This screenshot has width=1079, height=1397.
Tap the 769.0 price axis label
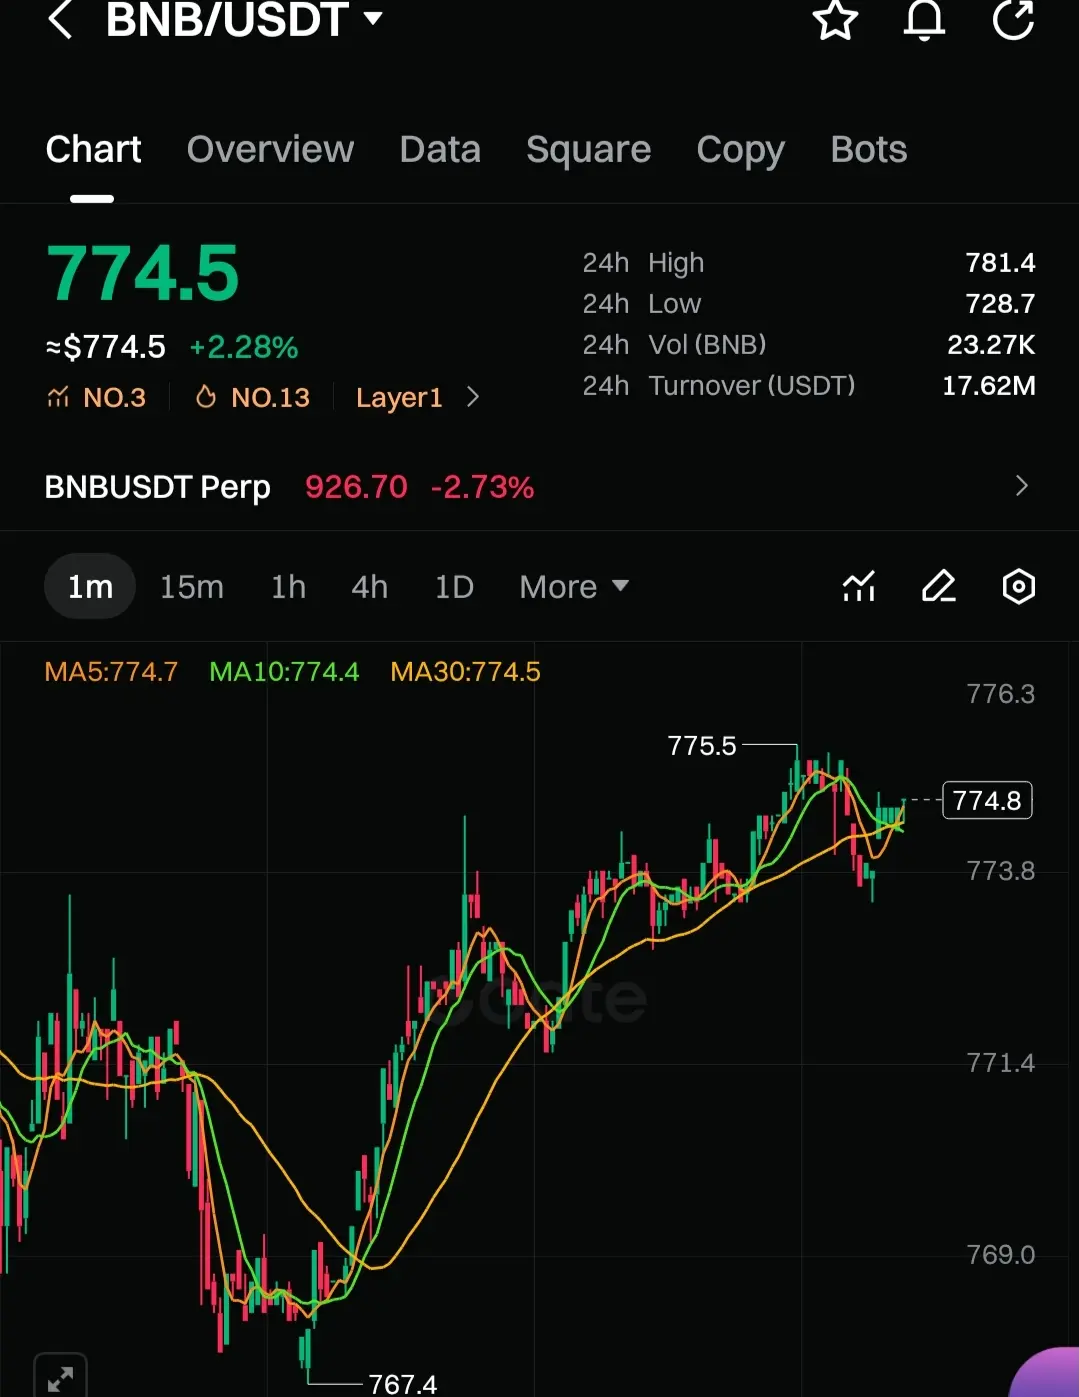1000,1255
